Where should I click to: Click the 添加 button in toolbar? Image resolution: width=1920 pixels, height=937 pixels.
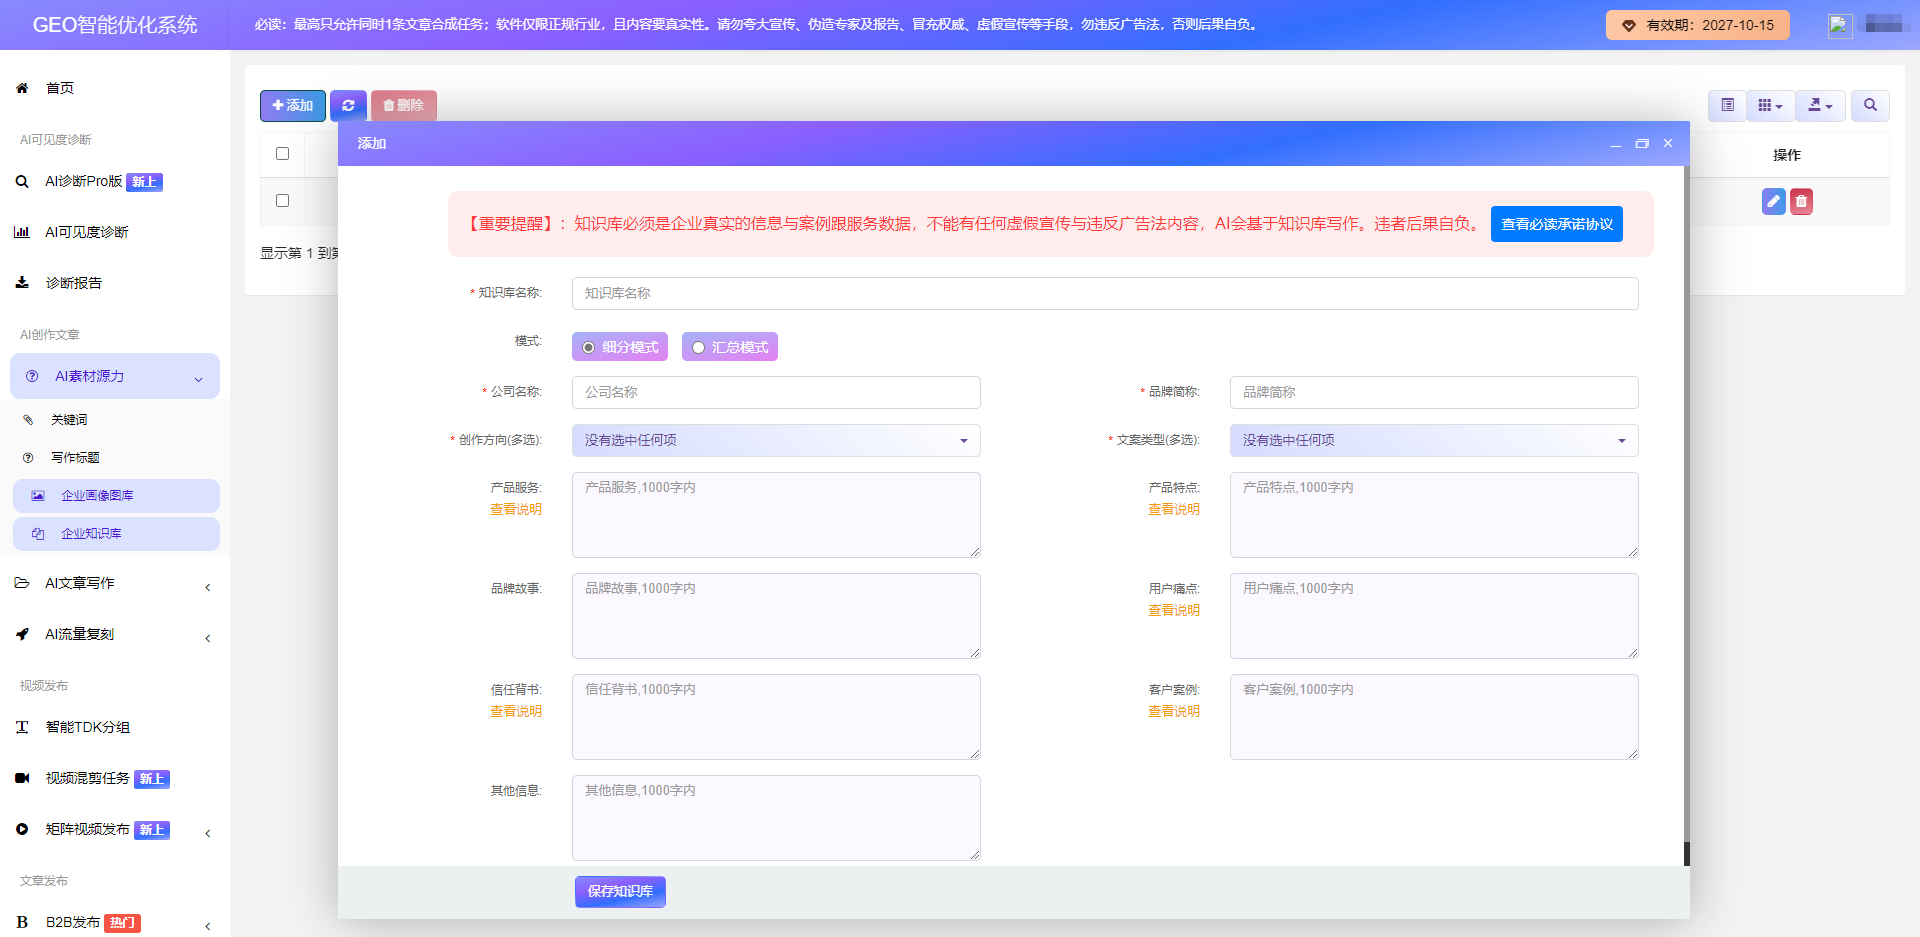293,105
